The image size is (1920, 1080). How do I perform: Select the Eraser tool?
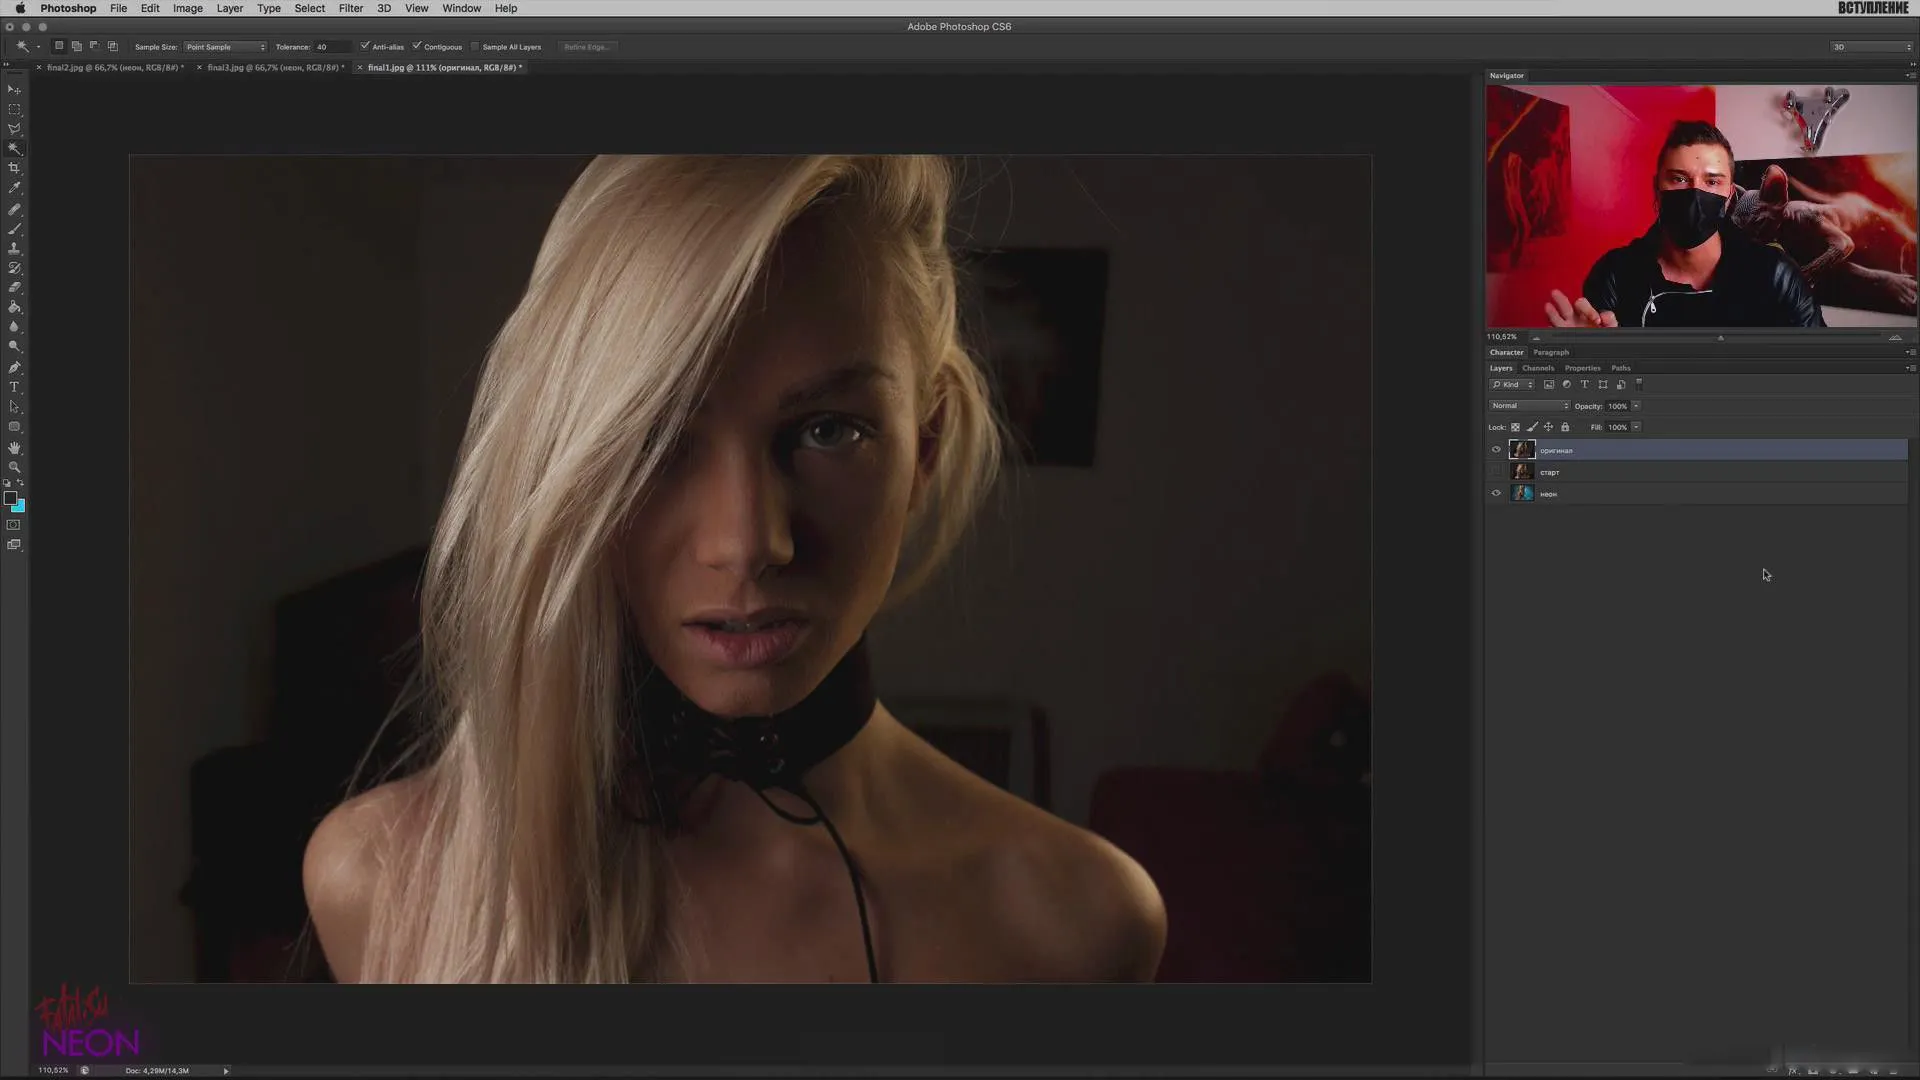pyautogui.click(x=14, y=287)
